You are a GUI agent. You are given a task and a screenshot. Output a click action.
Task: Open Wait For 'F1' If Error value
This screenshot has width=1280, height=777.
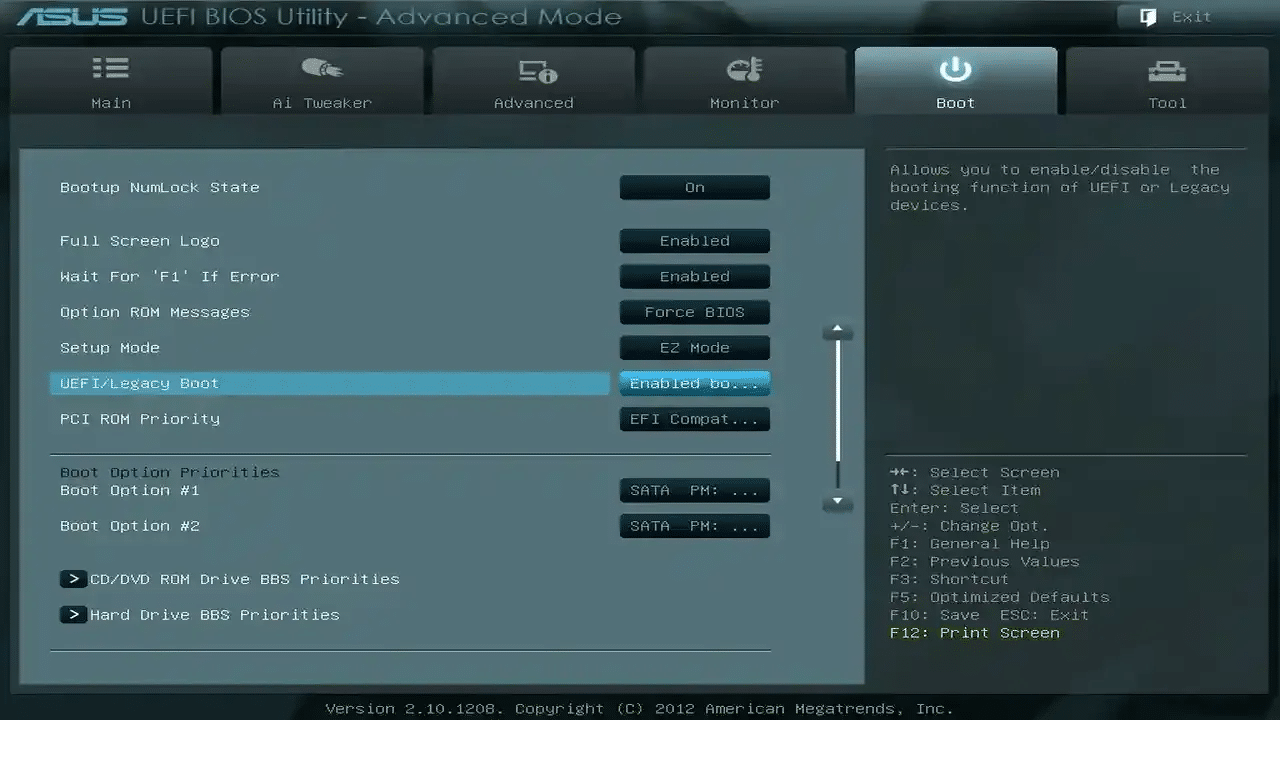point(695,277)
